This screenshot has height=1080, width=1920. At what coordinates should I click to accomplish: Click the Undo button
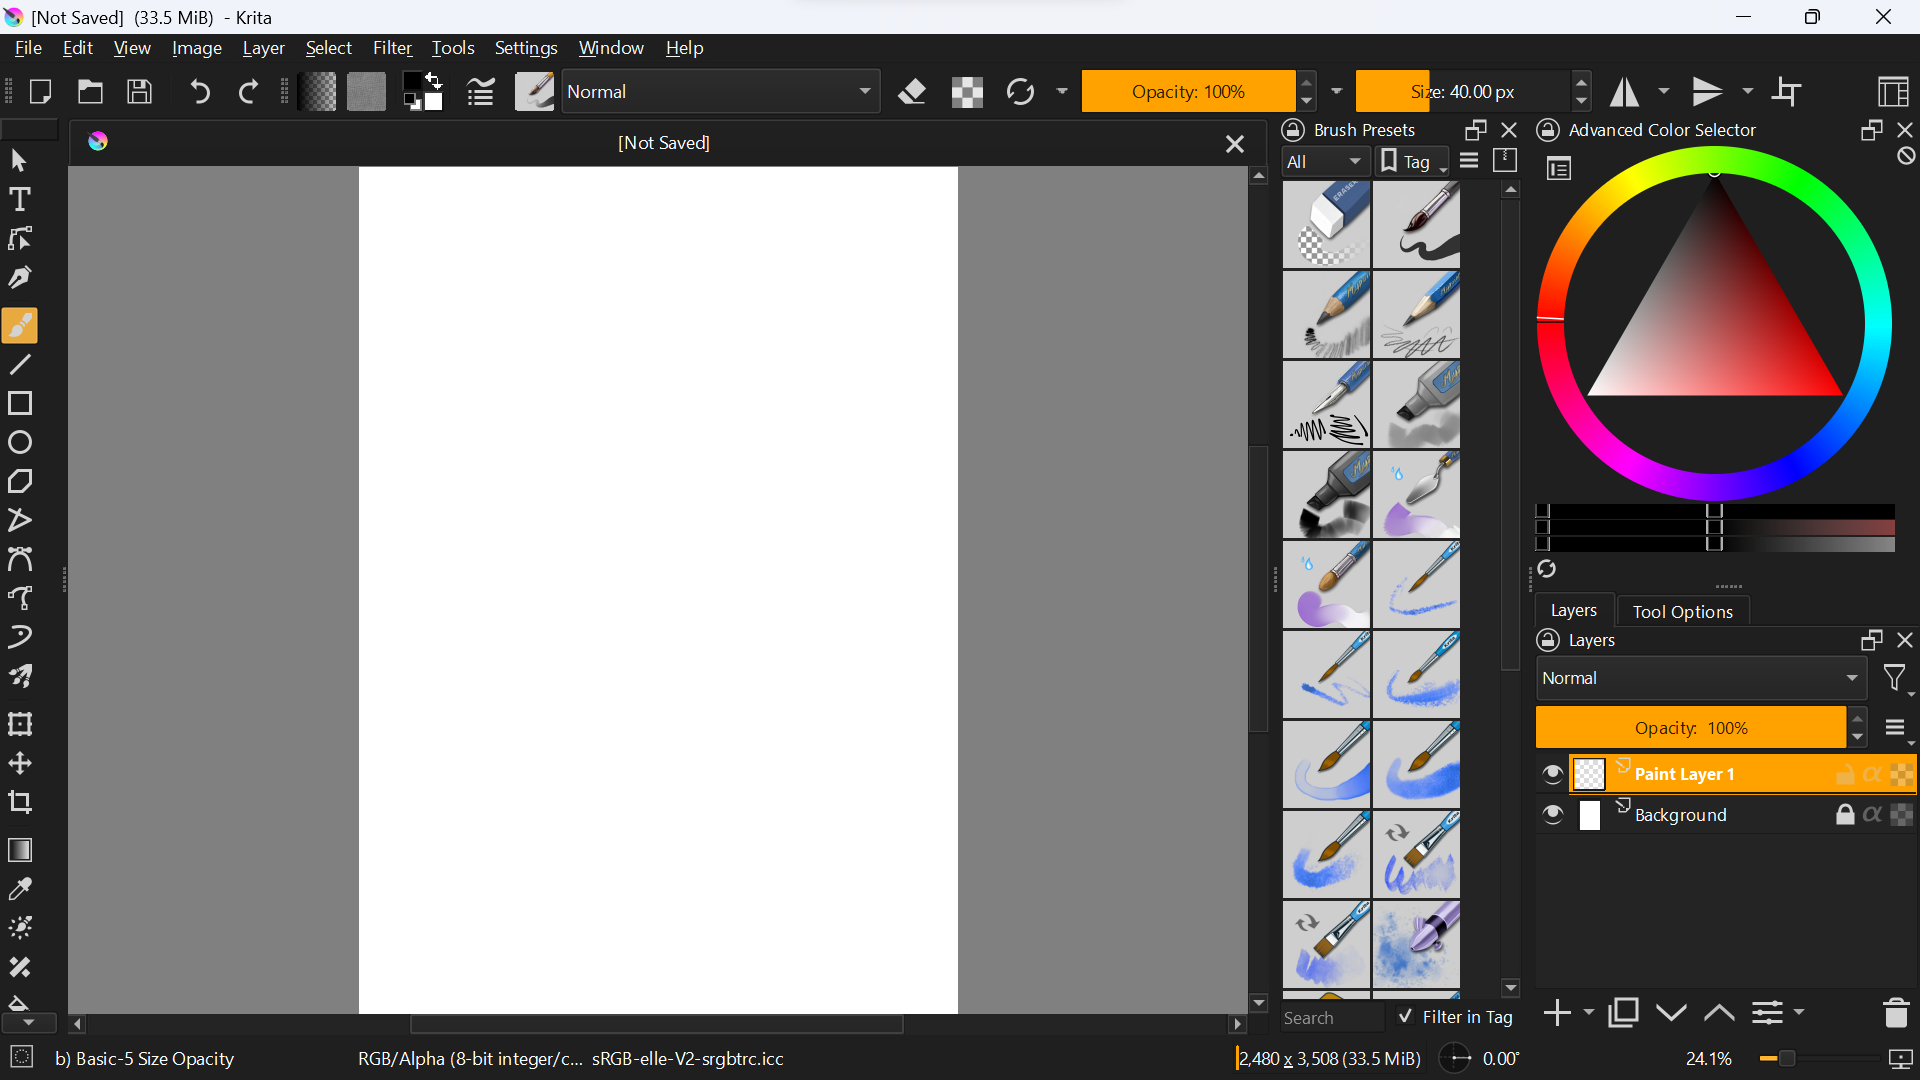(x=200, y=92)
